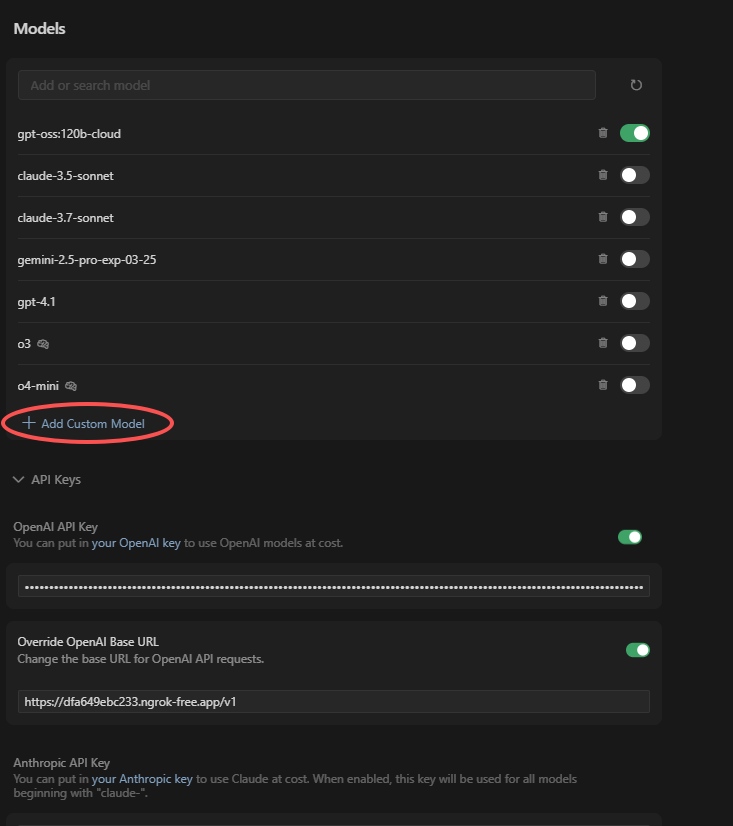Delete the gemini-2.5-pro-exp-03-25 model
The width and height of the screenshot is (733, 826).
603,259
